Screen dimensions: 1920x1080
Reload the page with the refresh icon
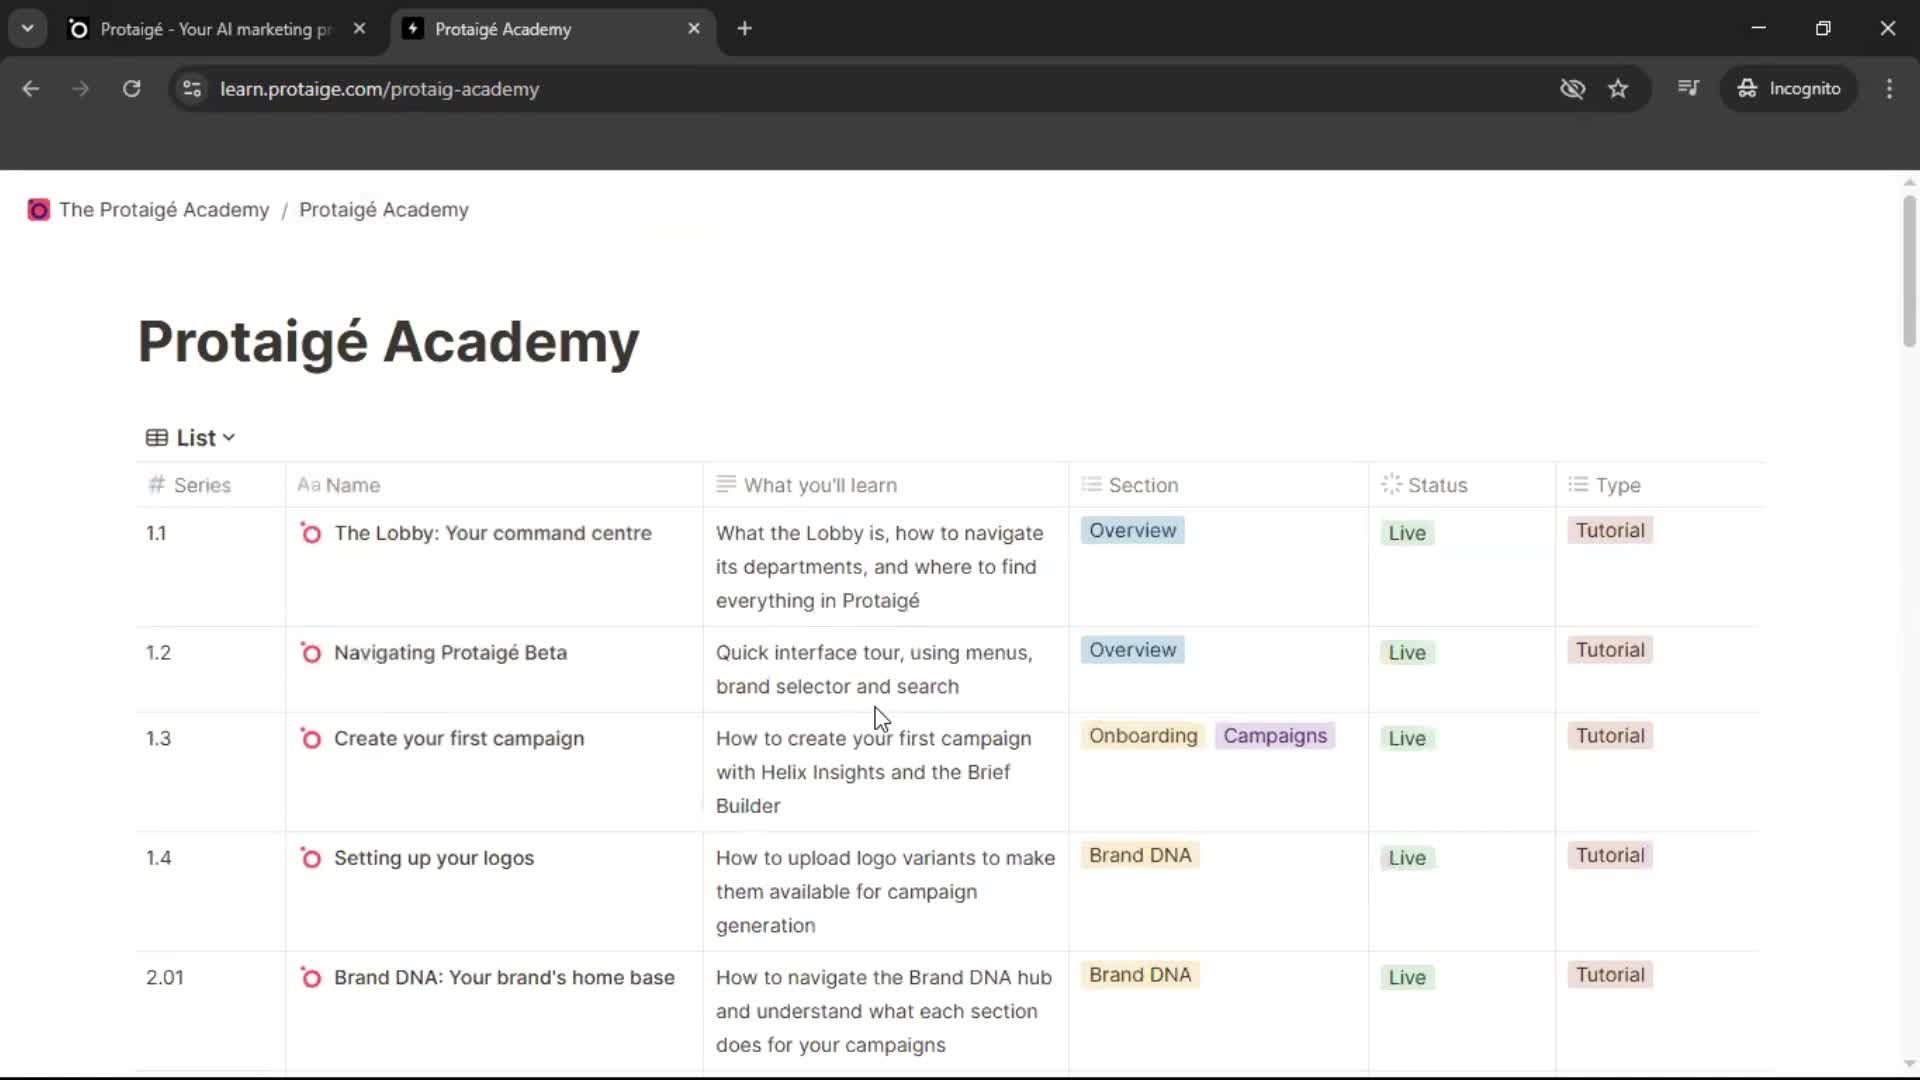131,89
